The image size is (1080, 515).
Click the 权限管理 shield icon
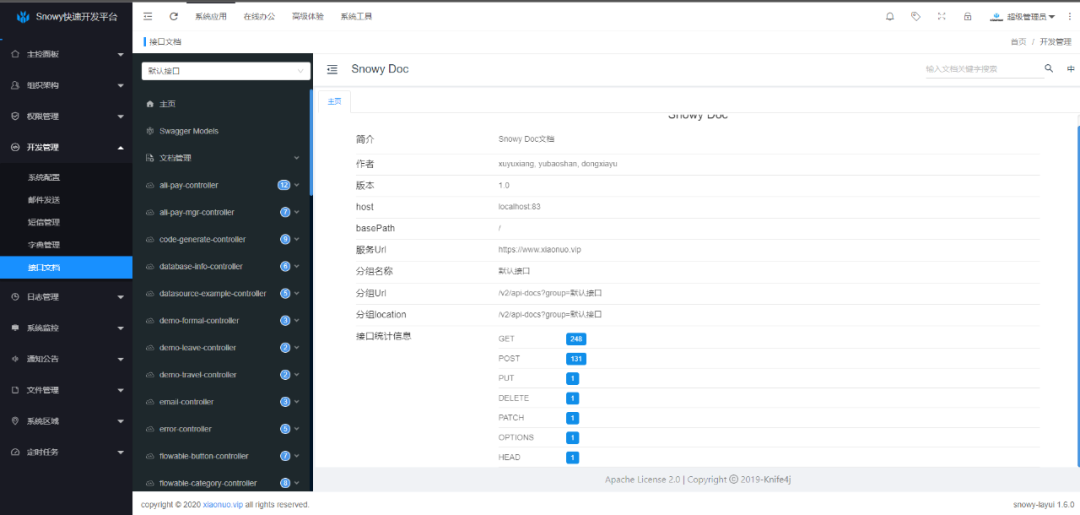[x=15, y=116]
